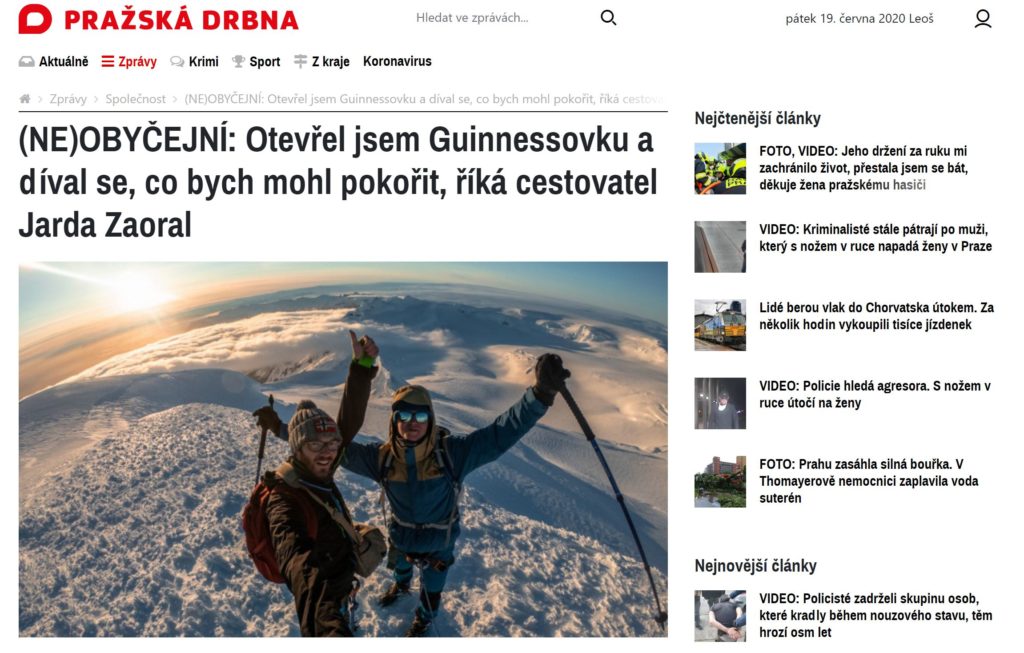
Task: Click the Krimi speech bubble icon
Action: [x=177, y=61]
